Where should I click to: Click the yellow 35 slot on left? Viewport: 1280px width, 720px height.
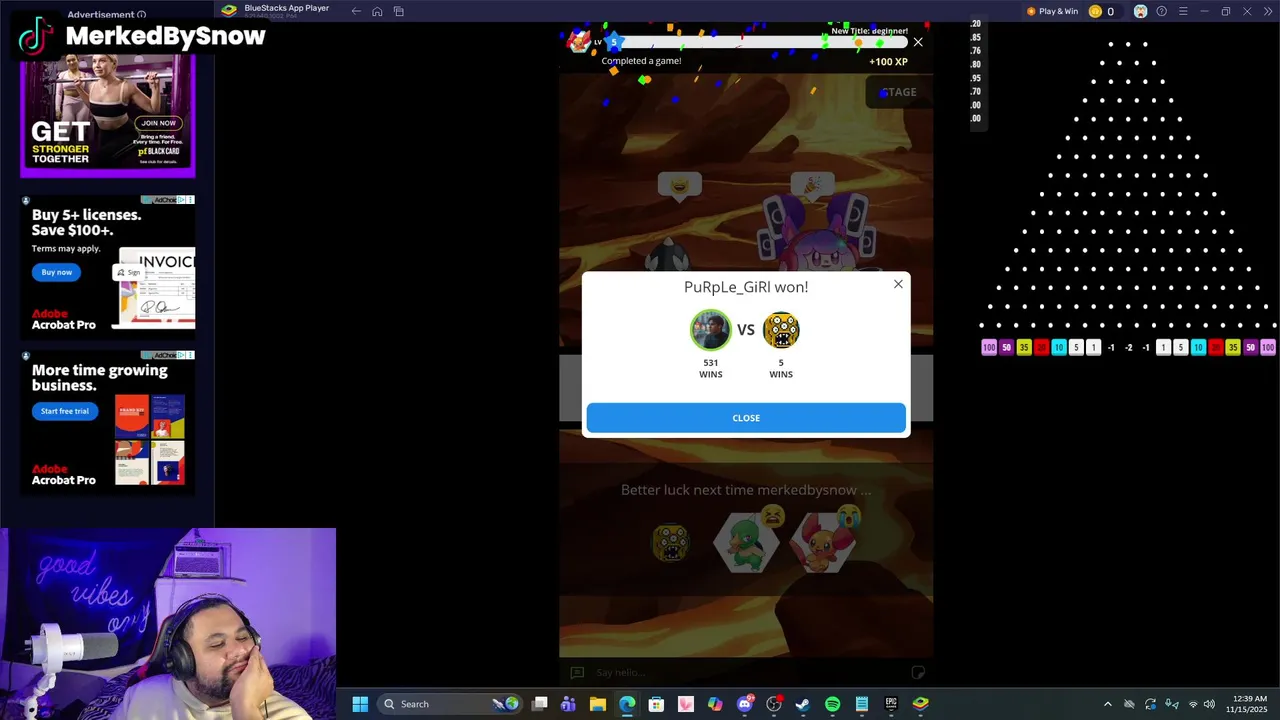coord(1024,347)
